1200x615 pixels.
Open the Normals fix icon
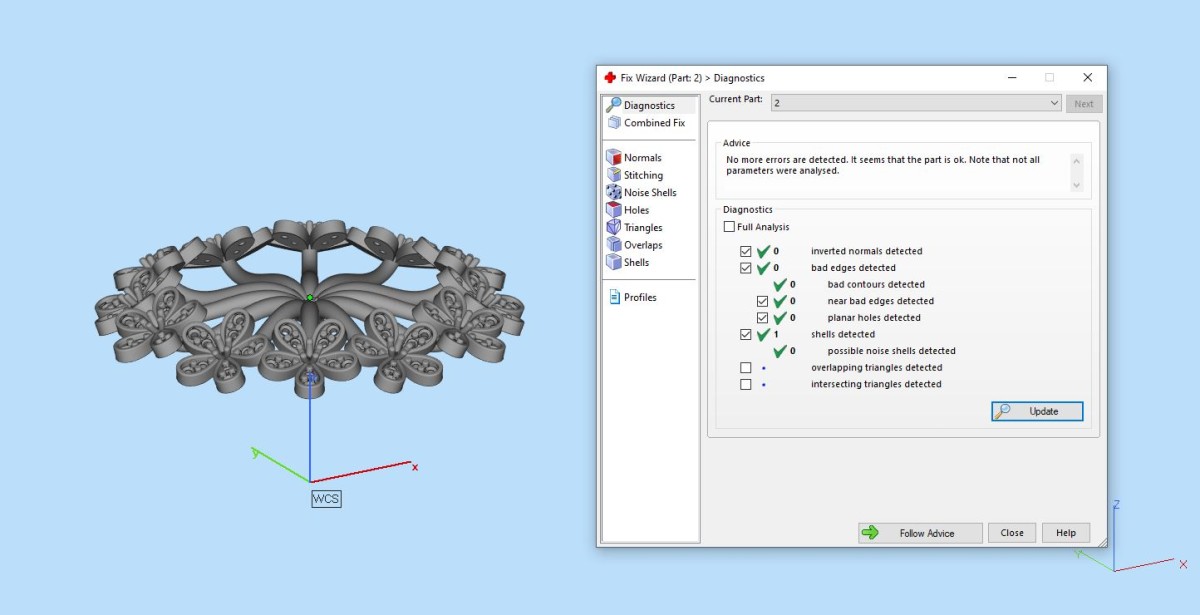pos(613,158)
